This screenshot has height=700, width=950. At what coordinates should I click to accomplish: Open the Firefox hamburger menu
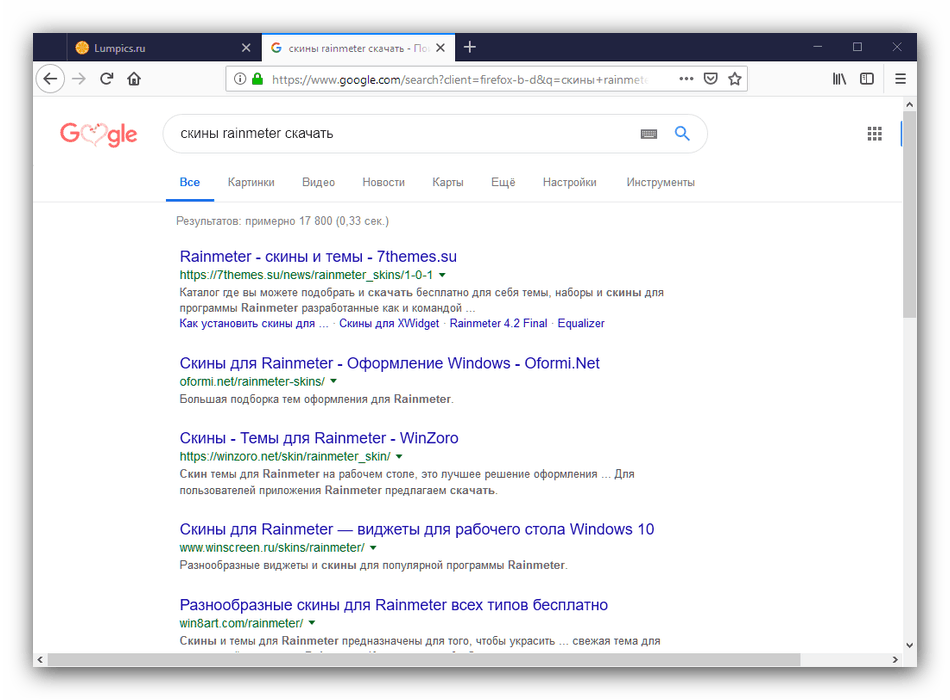[x=900, y=79]
